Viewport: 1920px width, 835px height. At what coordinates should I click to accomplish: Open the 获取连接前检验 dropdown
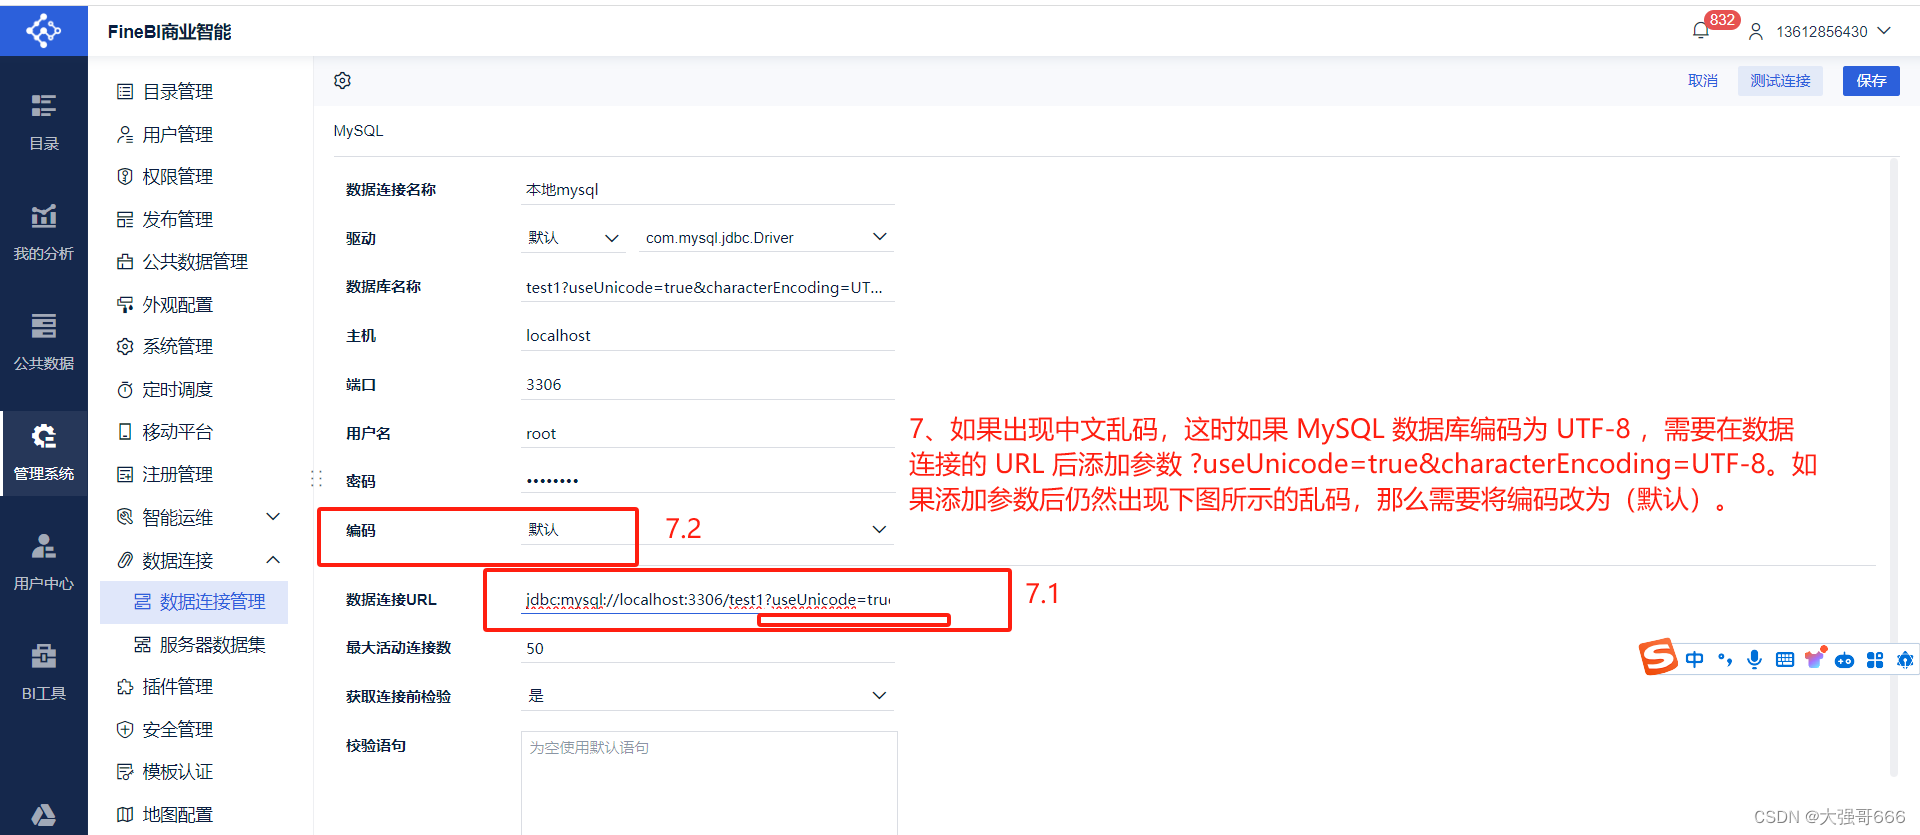point(707,696)
